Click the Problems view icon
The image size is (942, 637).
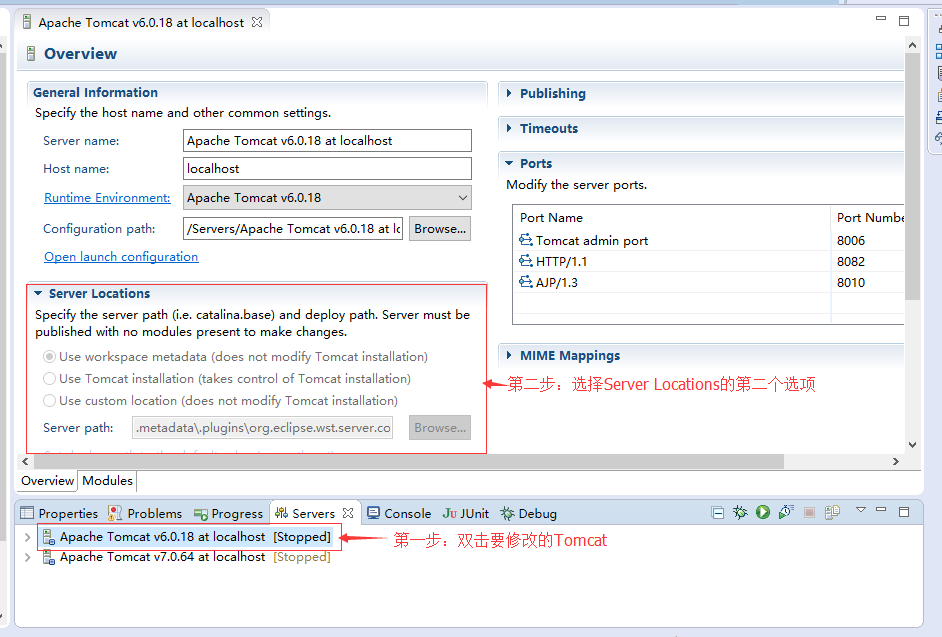[115, 513]
